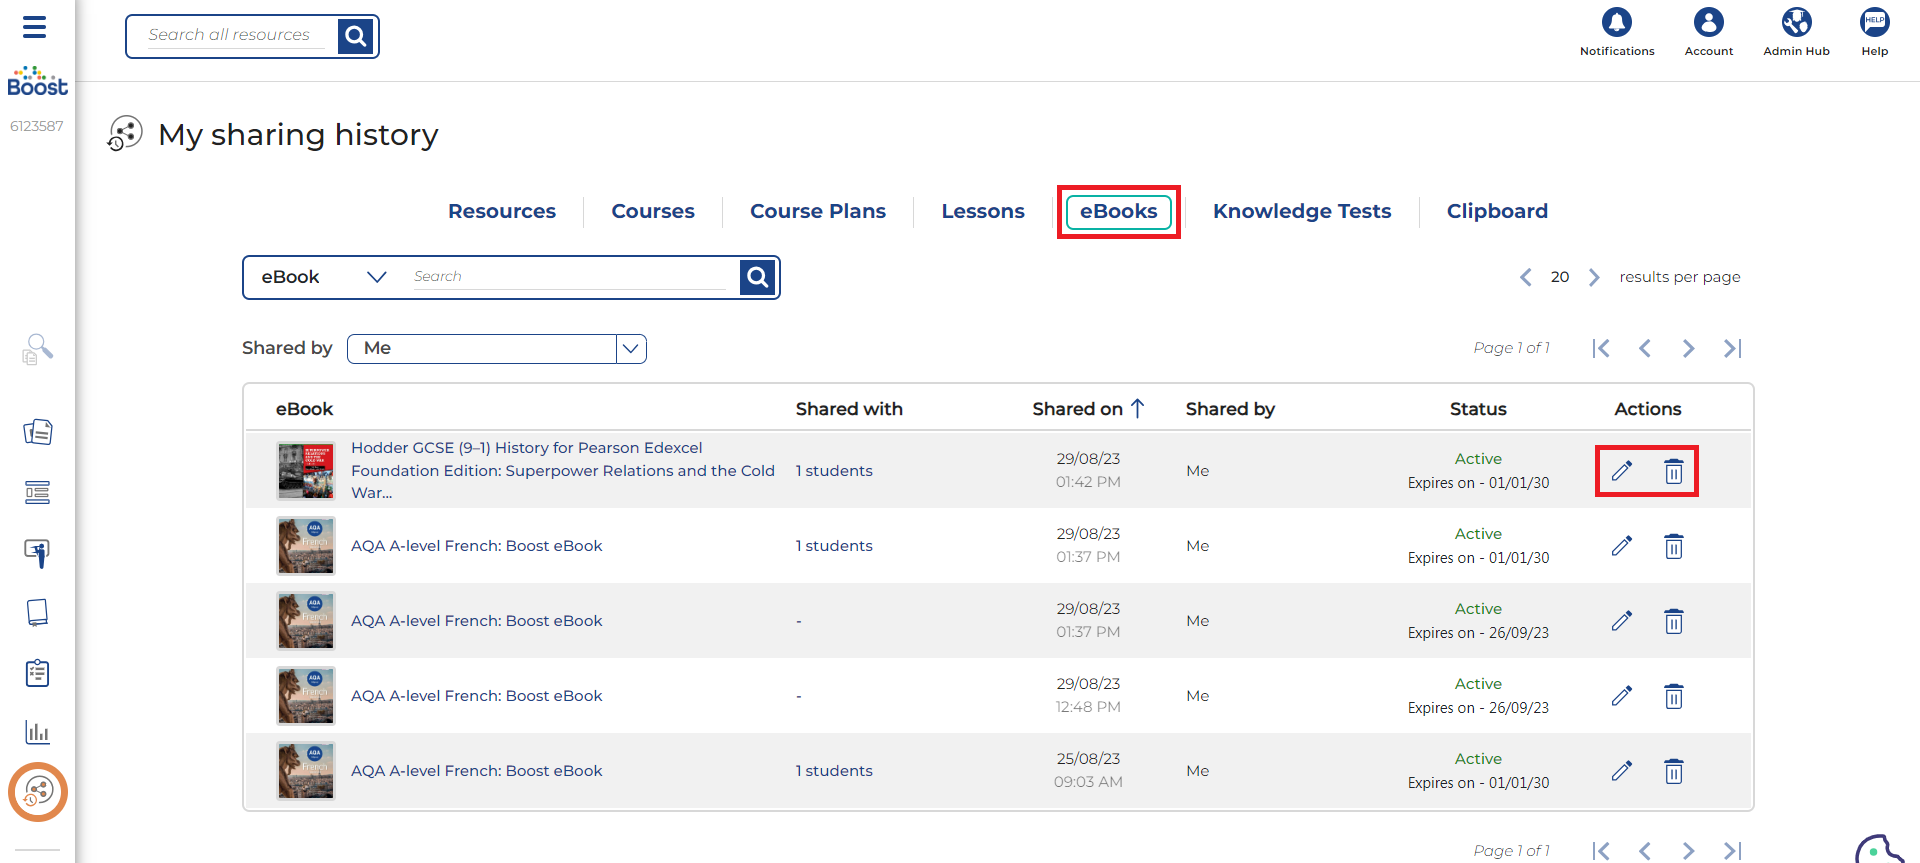
Task: Edit the Hodder GCSE History share
Action: (1621, 471)
